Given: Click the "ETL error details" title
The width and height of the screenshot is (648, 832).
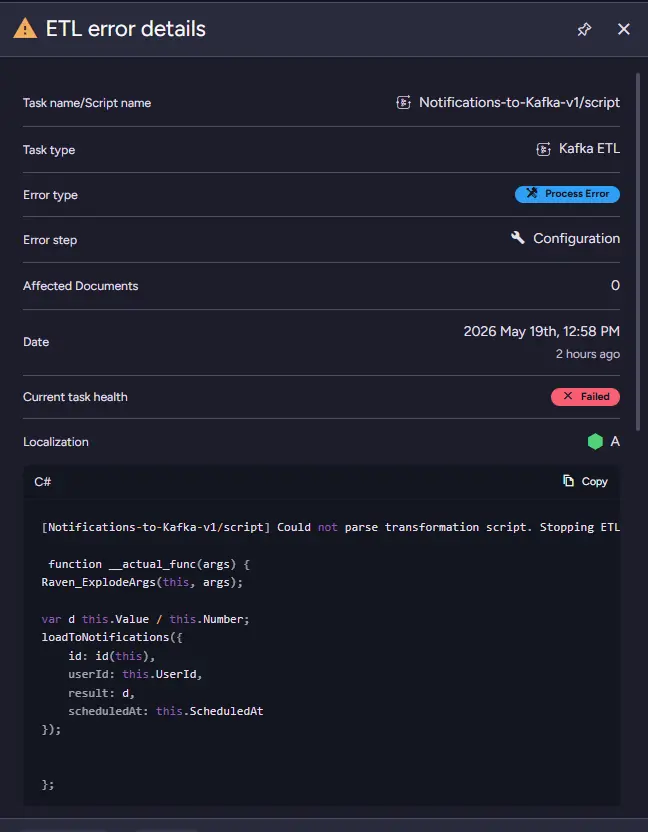Looking at the screenshot, I should pos(126,29).
